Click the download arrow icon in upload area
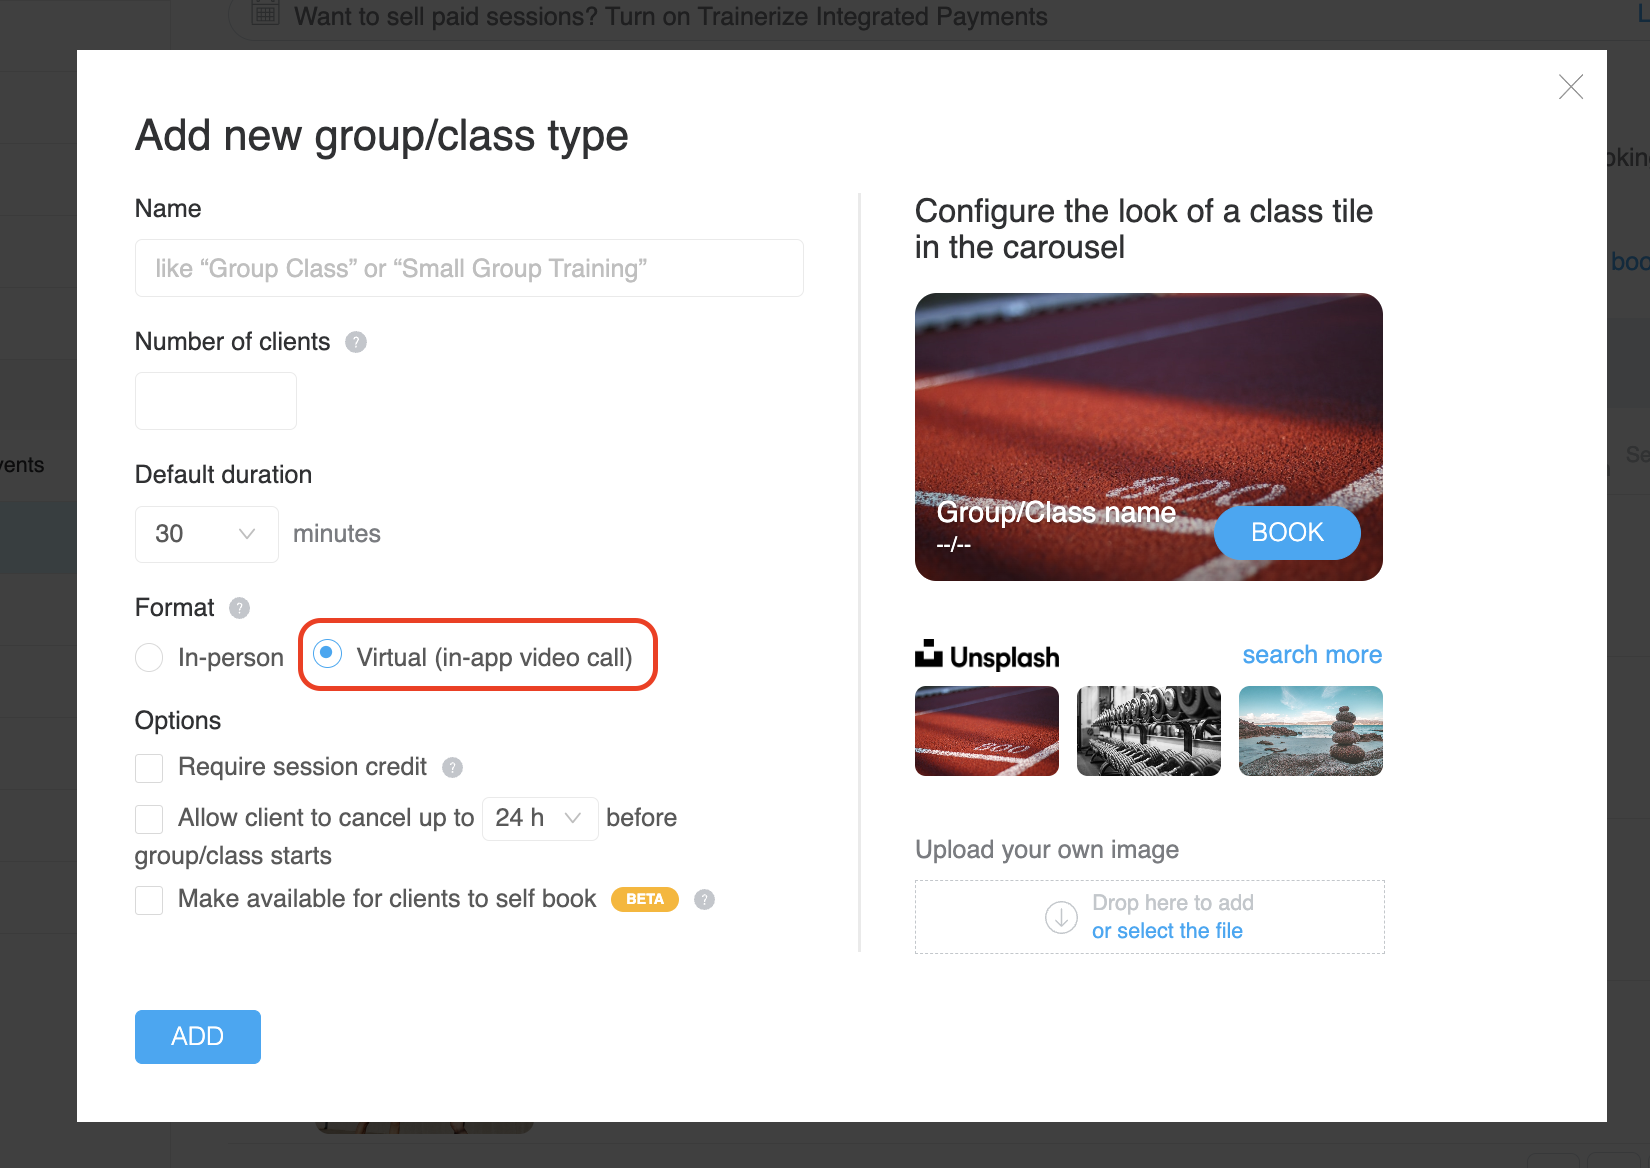This screenshot has width=1650, height=1168. point(1060,917)
